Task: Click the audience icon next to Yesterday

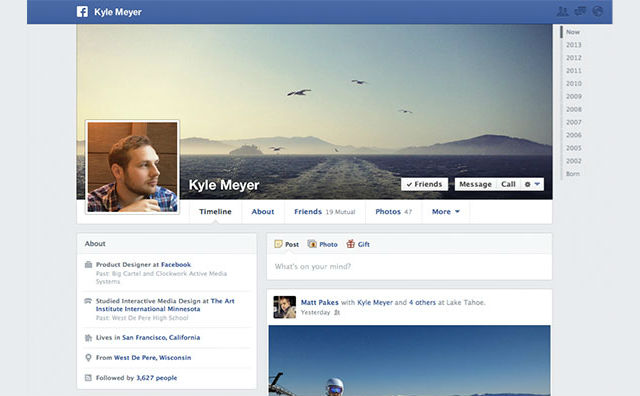Action: [x=337, y=312]
